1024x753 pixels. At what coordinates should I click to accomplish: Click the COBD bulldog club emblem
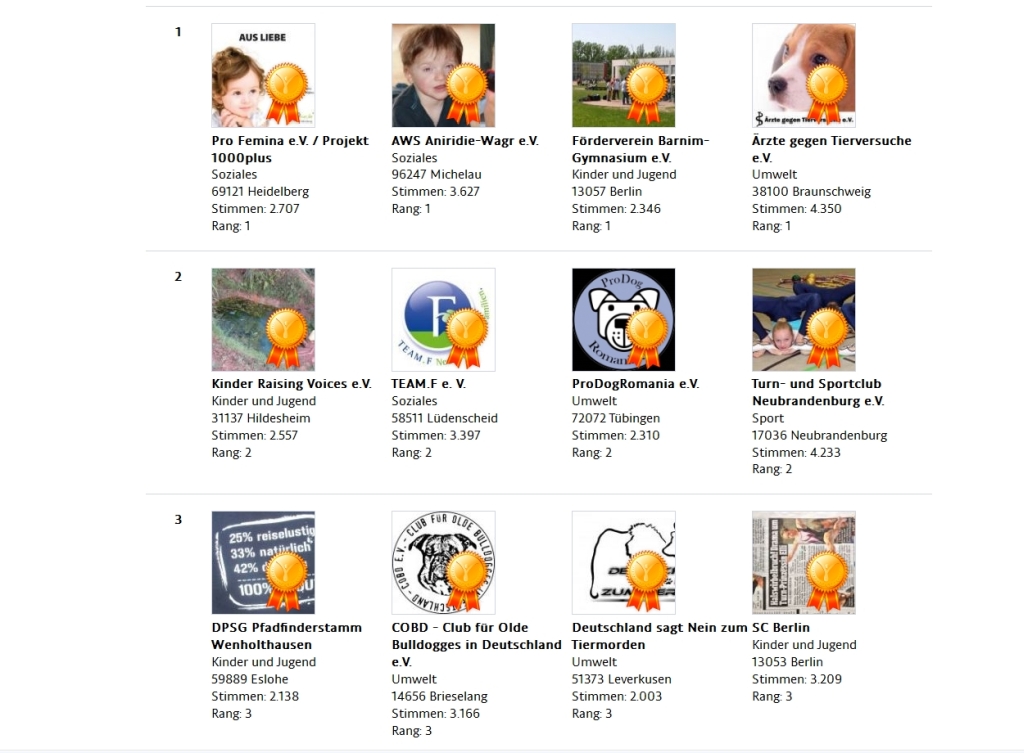coord(443,562)
